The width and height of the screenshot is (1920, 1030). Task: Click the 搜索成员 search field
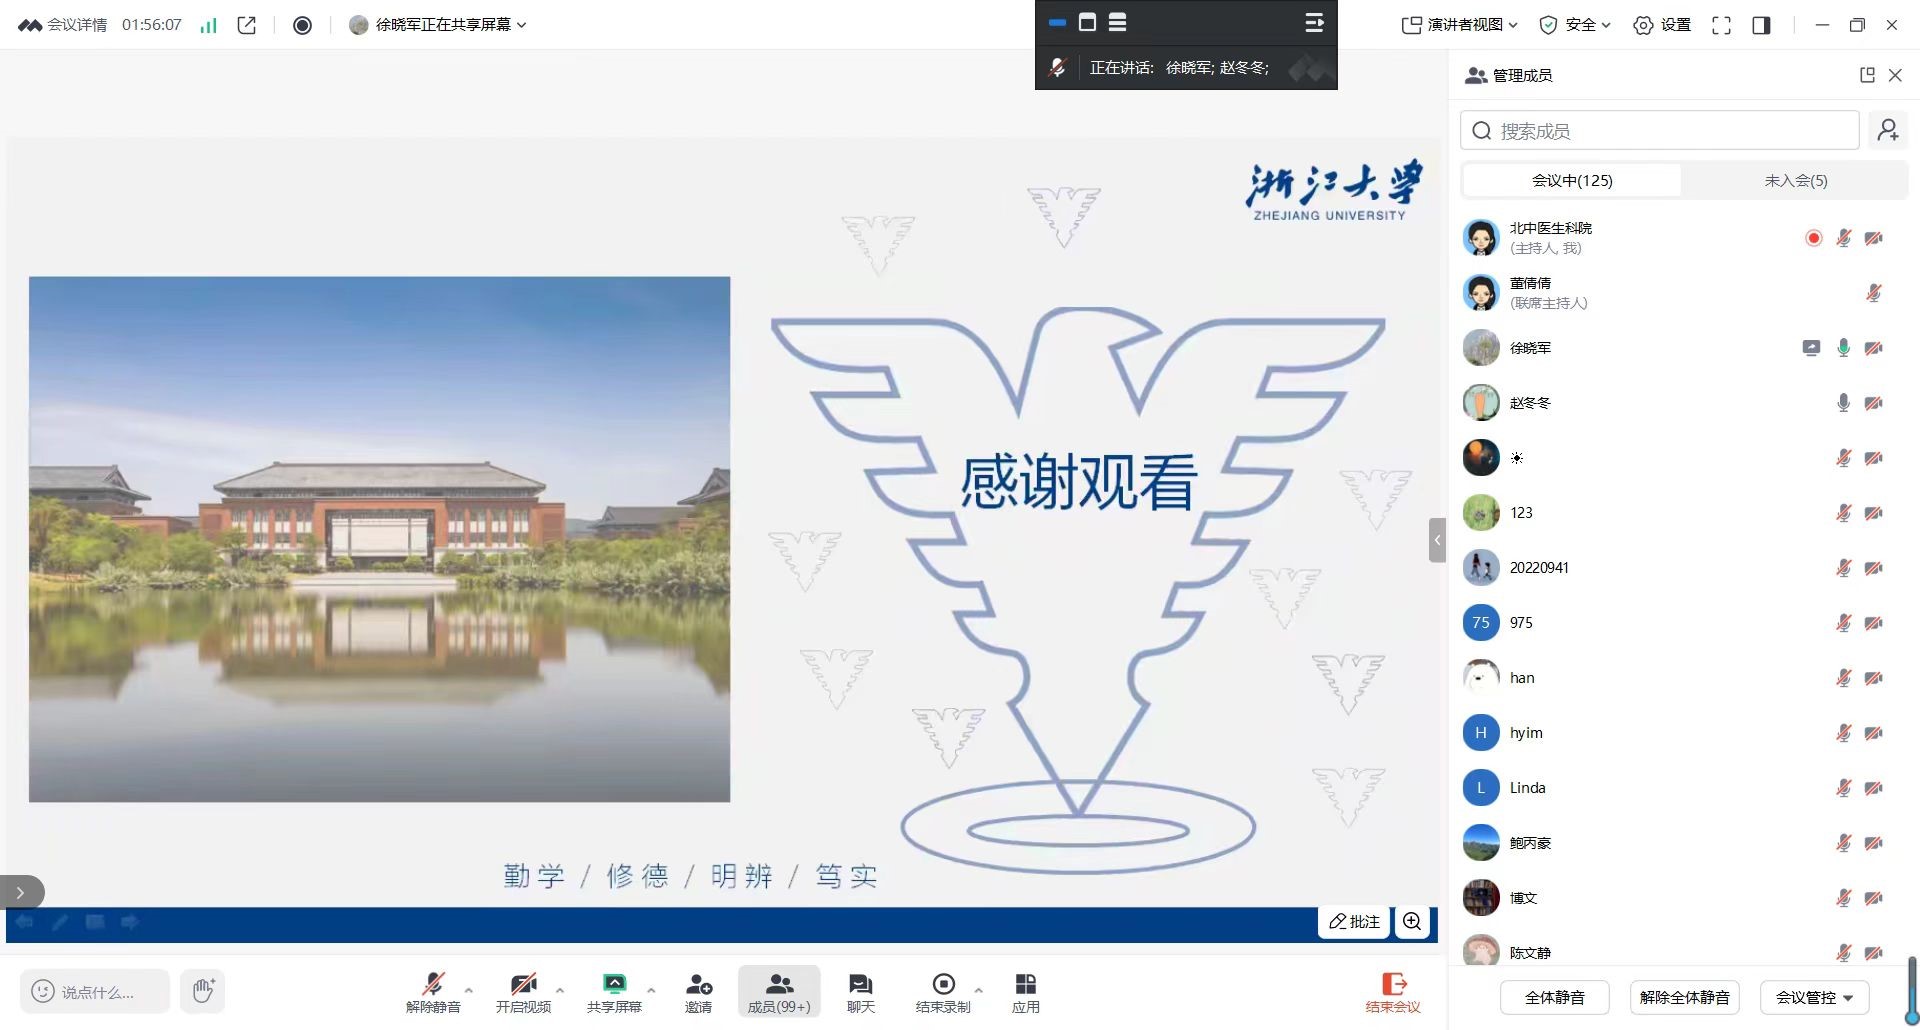pyautogui.click(x=1660, y=131)
